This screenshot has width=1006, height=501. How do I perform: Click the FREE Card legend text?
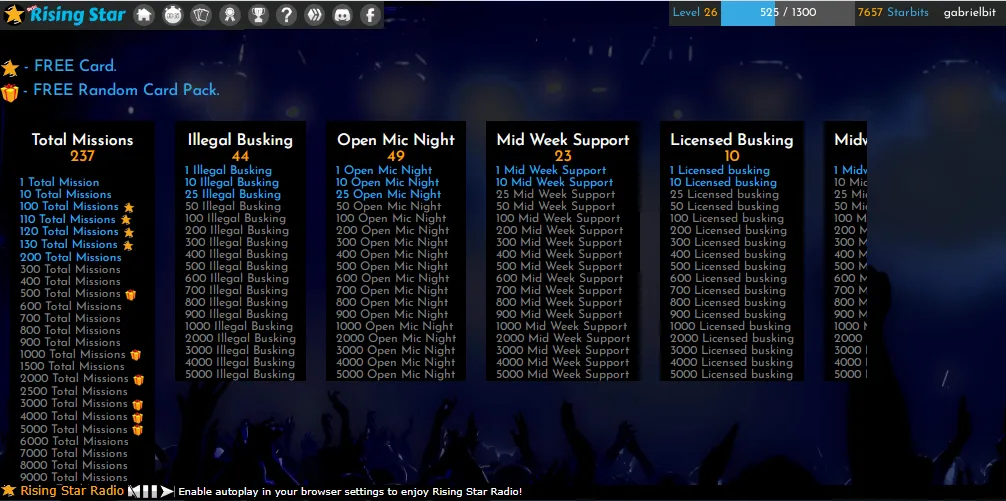click(75, 66)
